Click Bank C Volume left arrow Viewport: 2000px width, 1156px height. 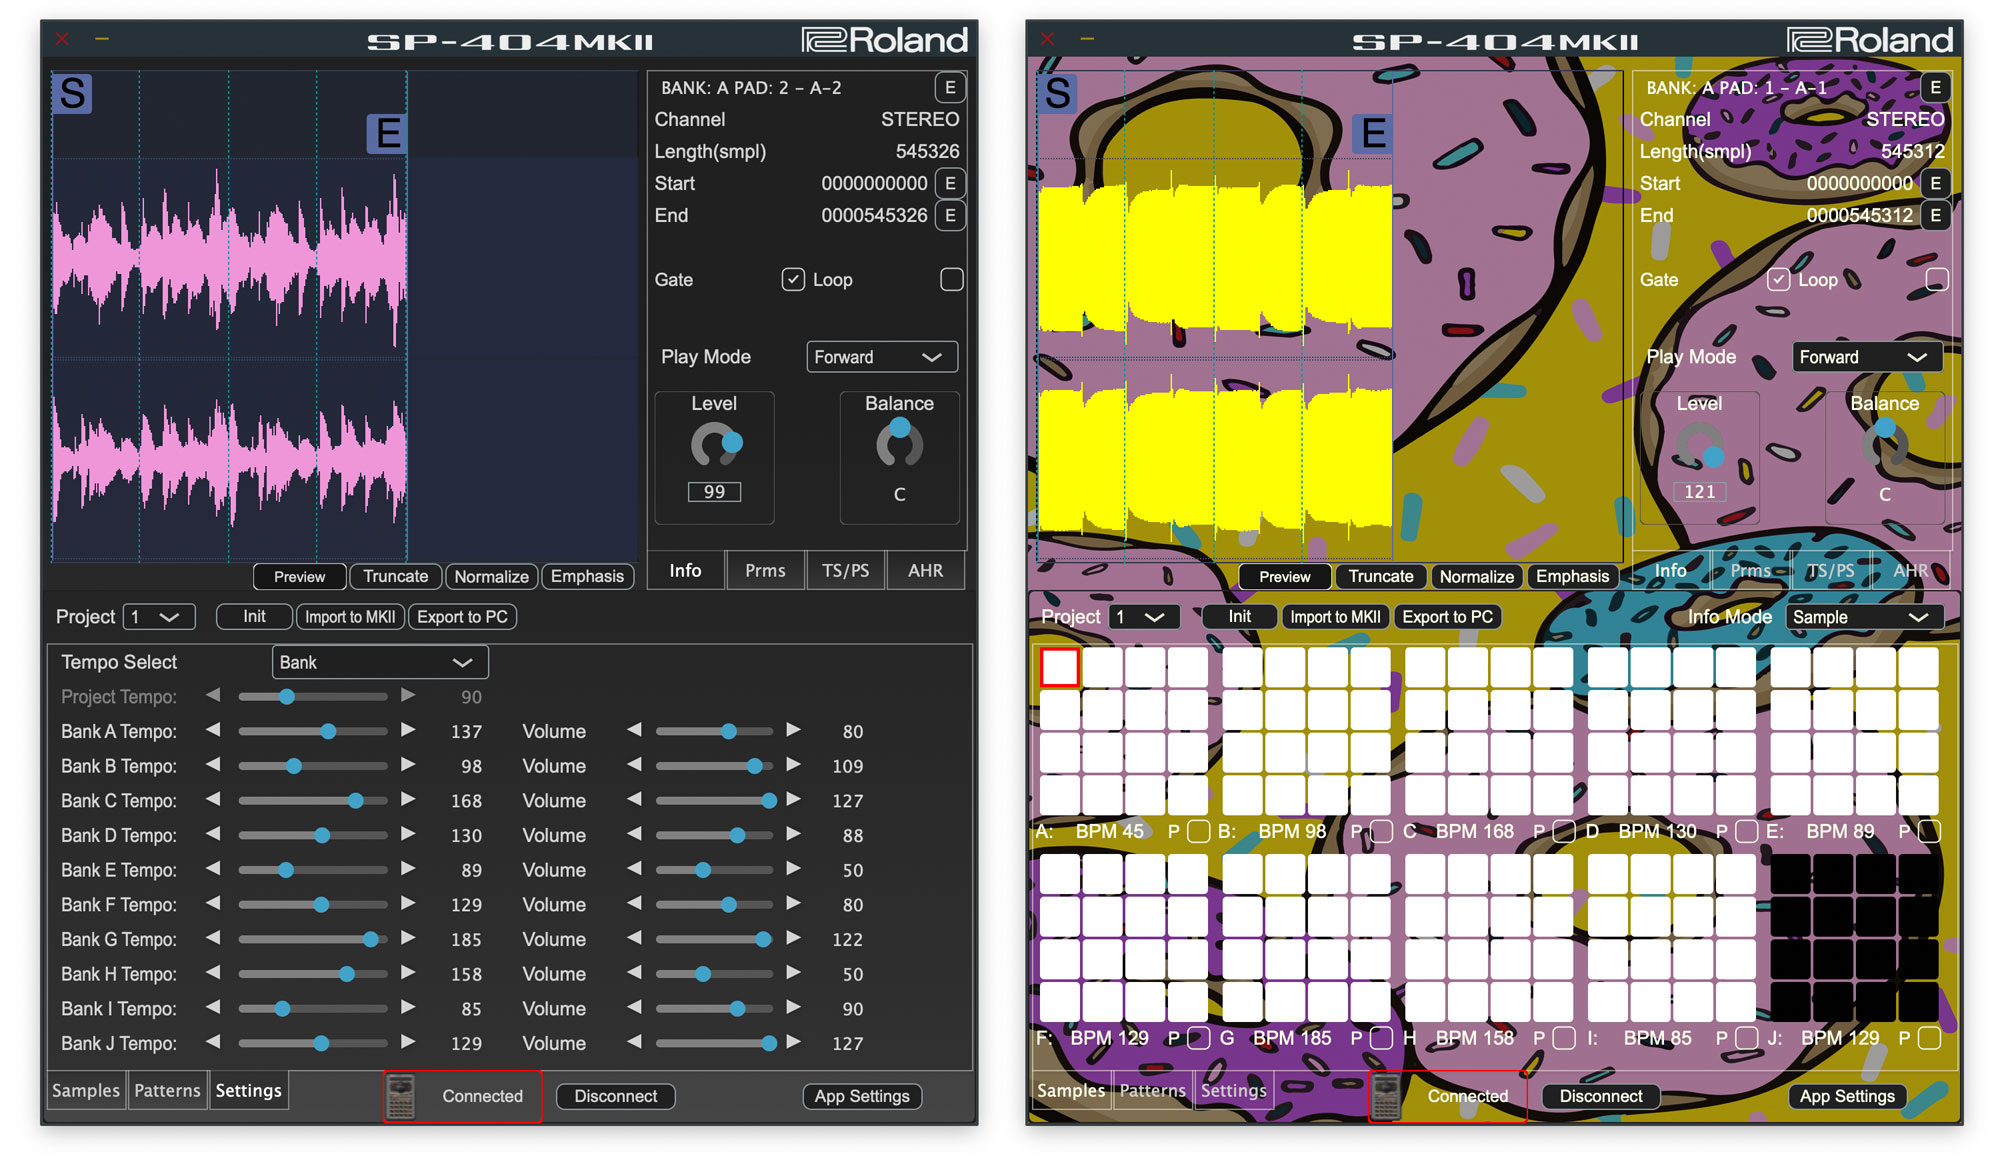(634, 800)
